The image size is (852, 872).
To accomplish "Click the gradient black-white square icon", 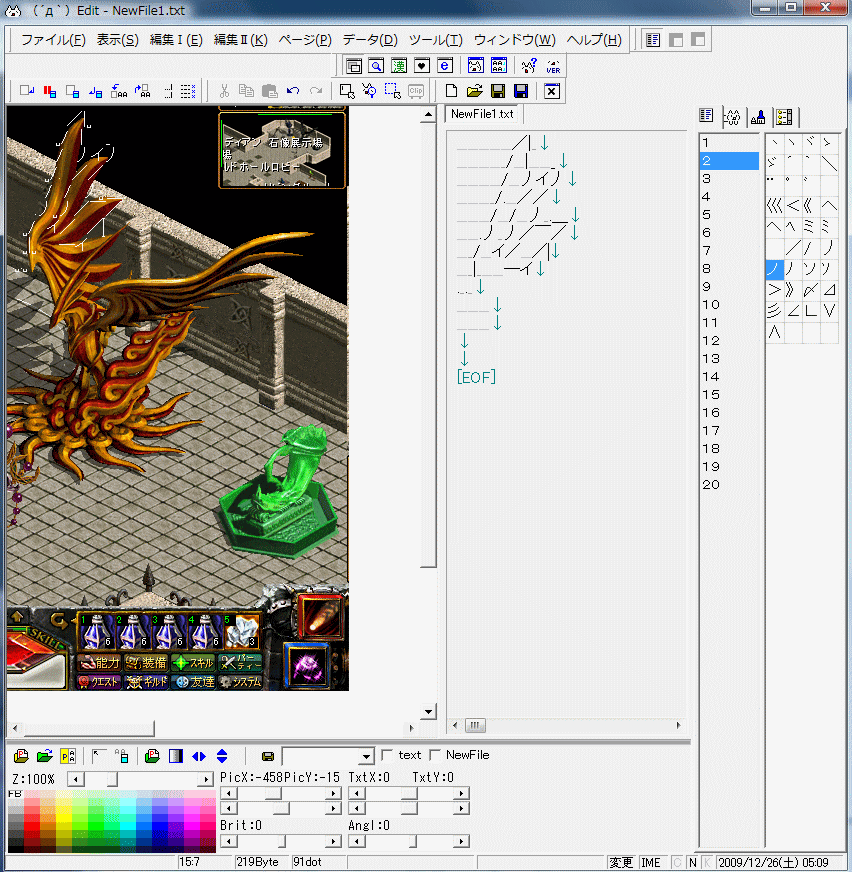I will pyautogui.click(x=176, y=756).
